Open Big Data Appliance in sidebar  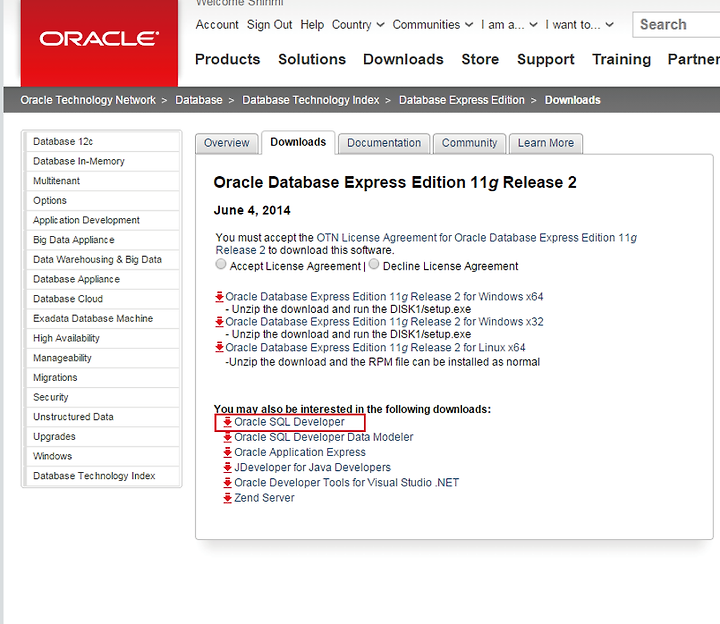coord(103,240)
